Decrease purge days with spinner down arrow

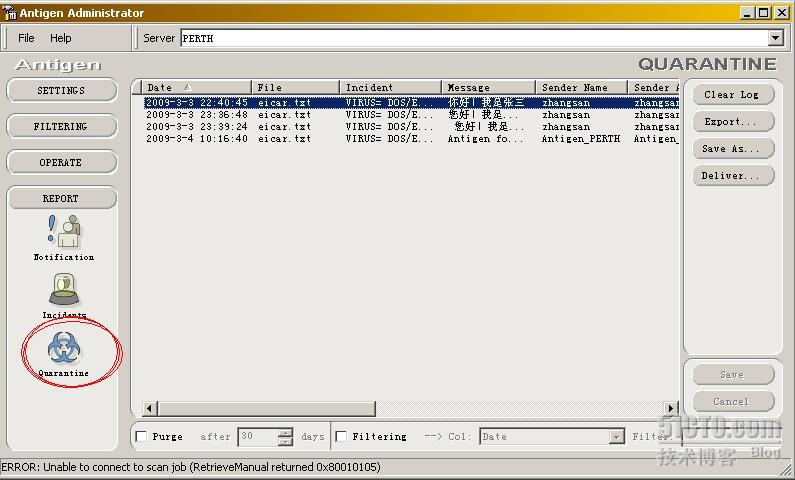(285, 441)
